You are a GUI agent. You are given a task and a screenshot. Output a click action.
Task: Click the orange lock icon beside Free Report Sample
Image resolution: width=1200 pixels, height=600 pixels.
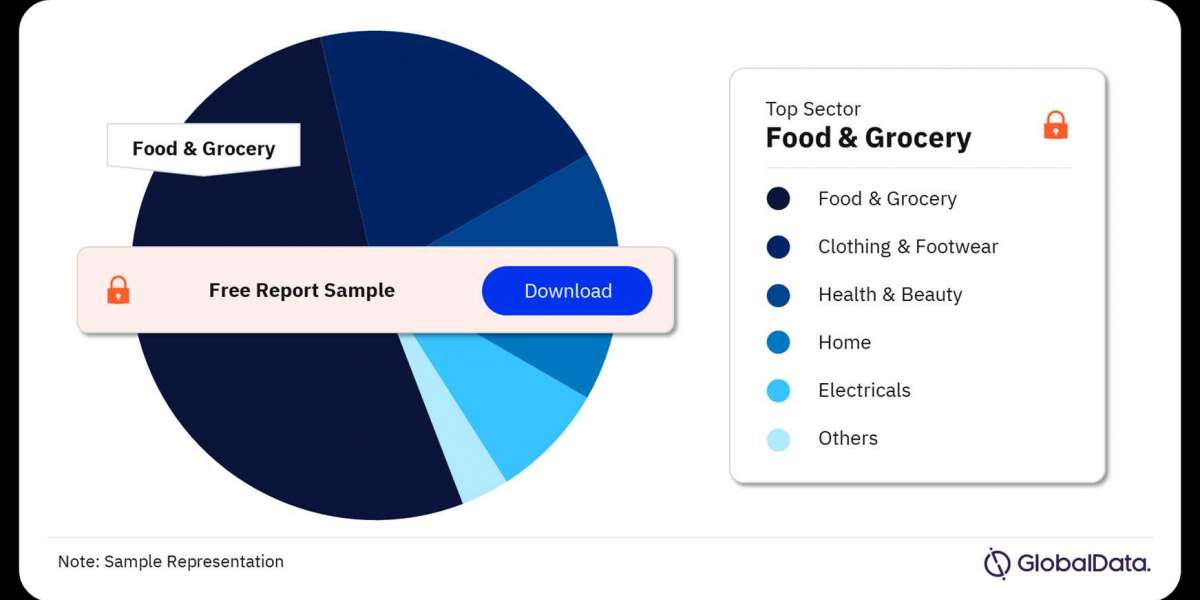118,291
